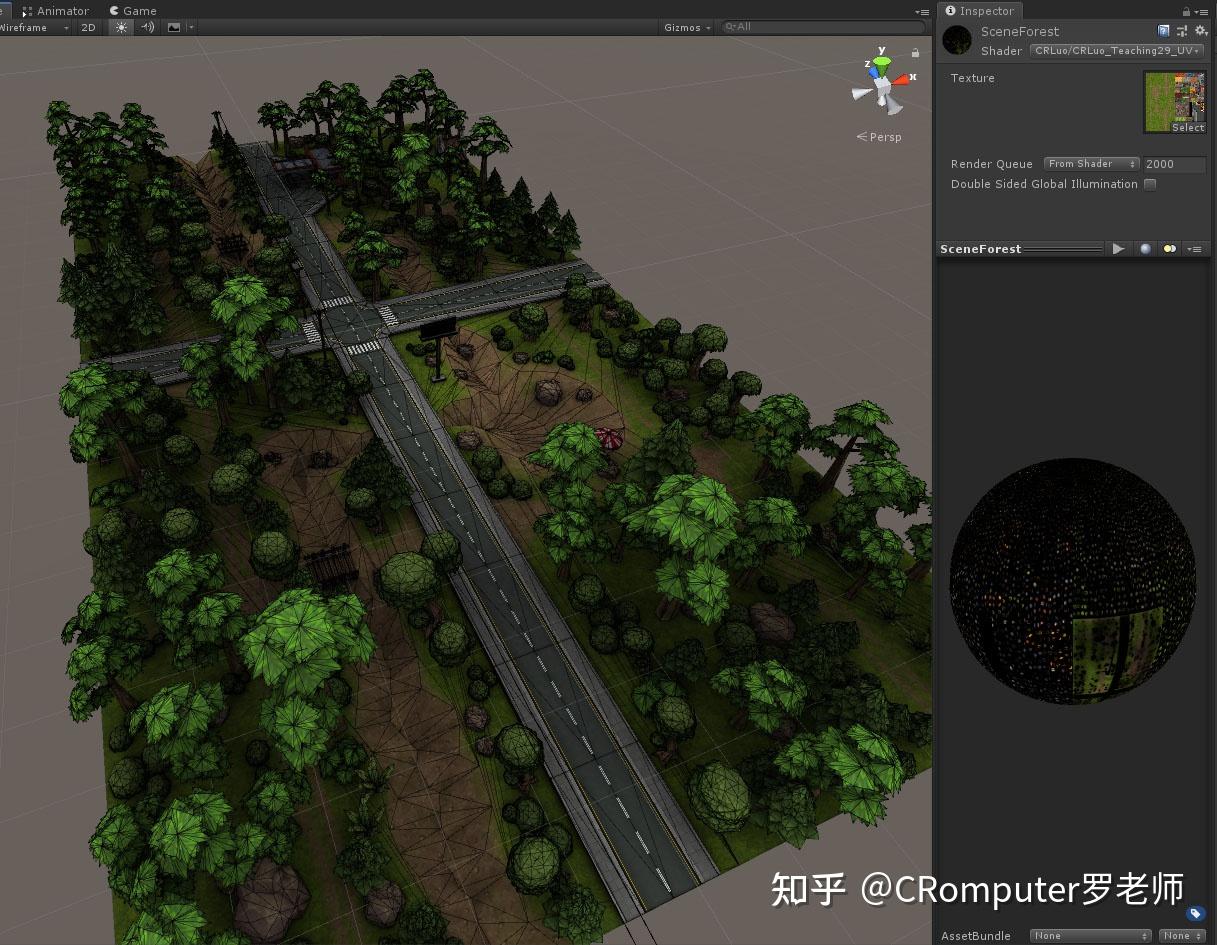This screenshot has height=945, width=1217.
Task: Click the lock icon on the Inspector
Action: pyautogui.click(x=1186, y=11)
